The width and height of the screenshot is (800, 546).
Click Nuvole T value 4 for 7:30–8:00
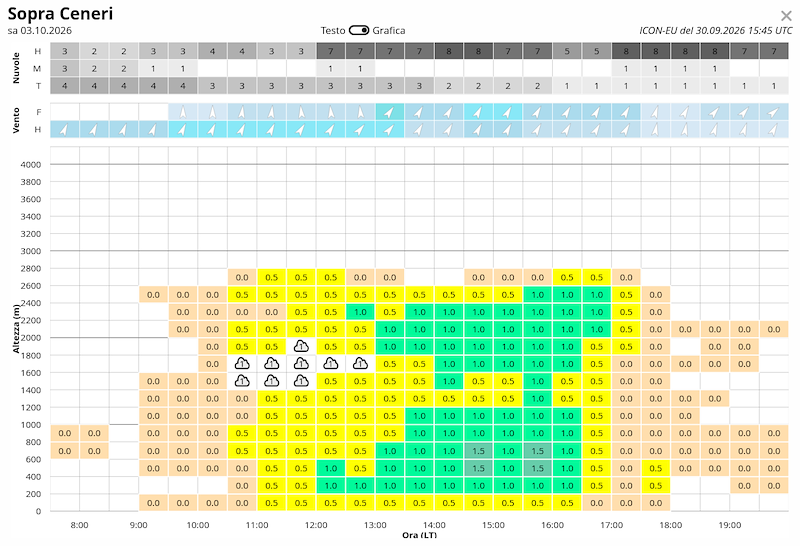(x=64, y=86)
